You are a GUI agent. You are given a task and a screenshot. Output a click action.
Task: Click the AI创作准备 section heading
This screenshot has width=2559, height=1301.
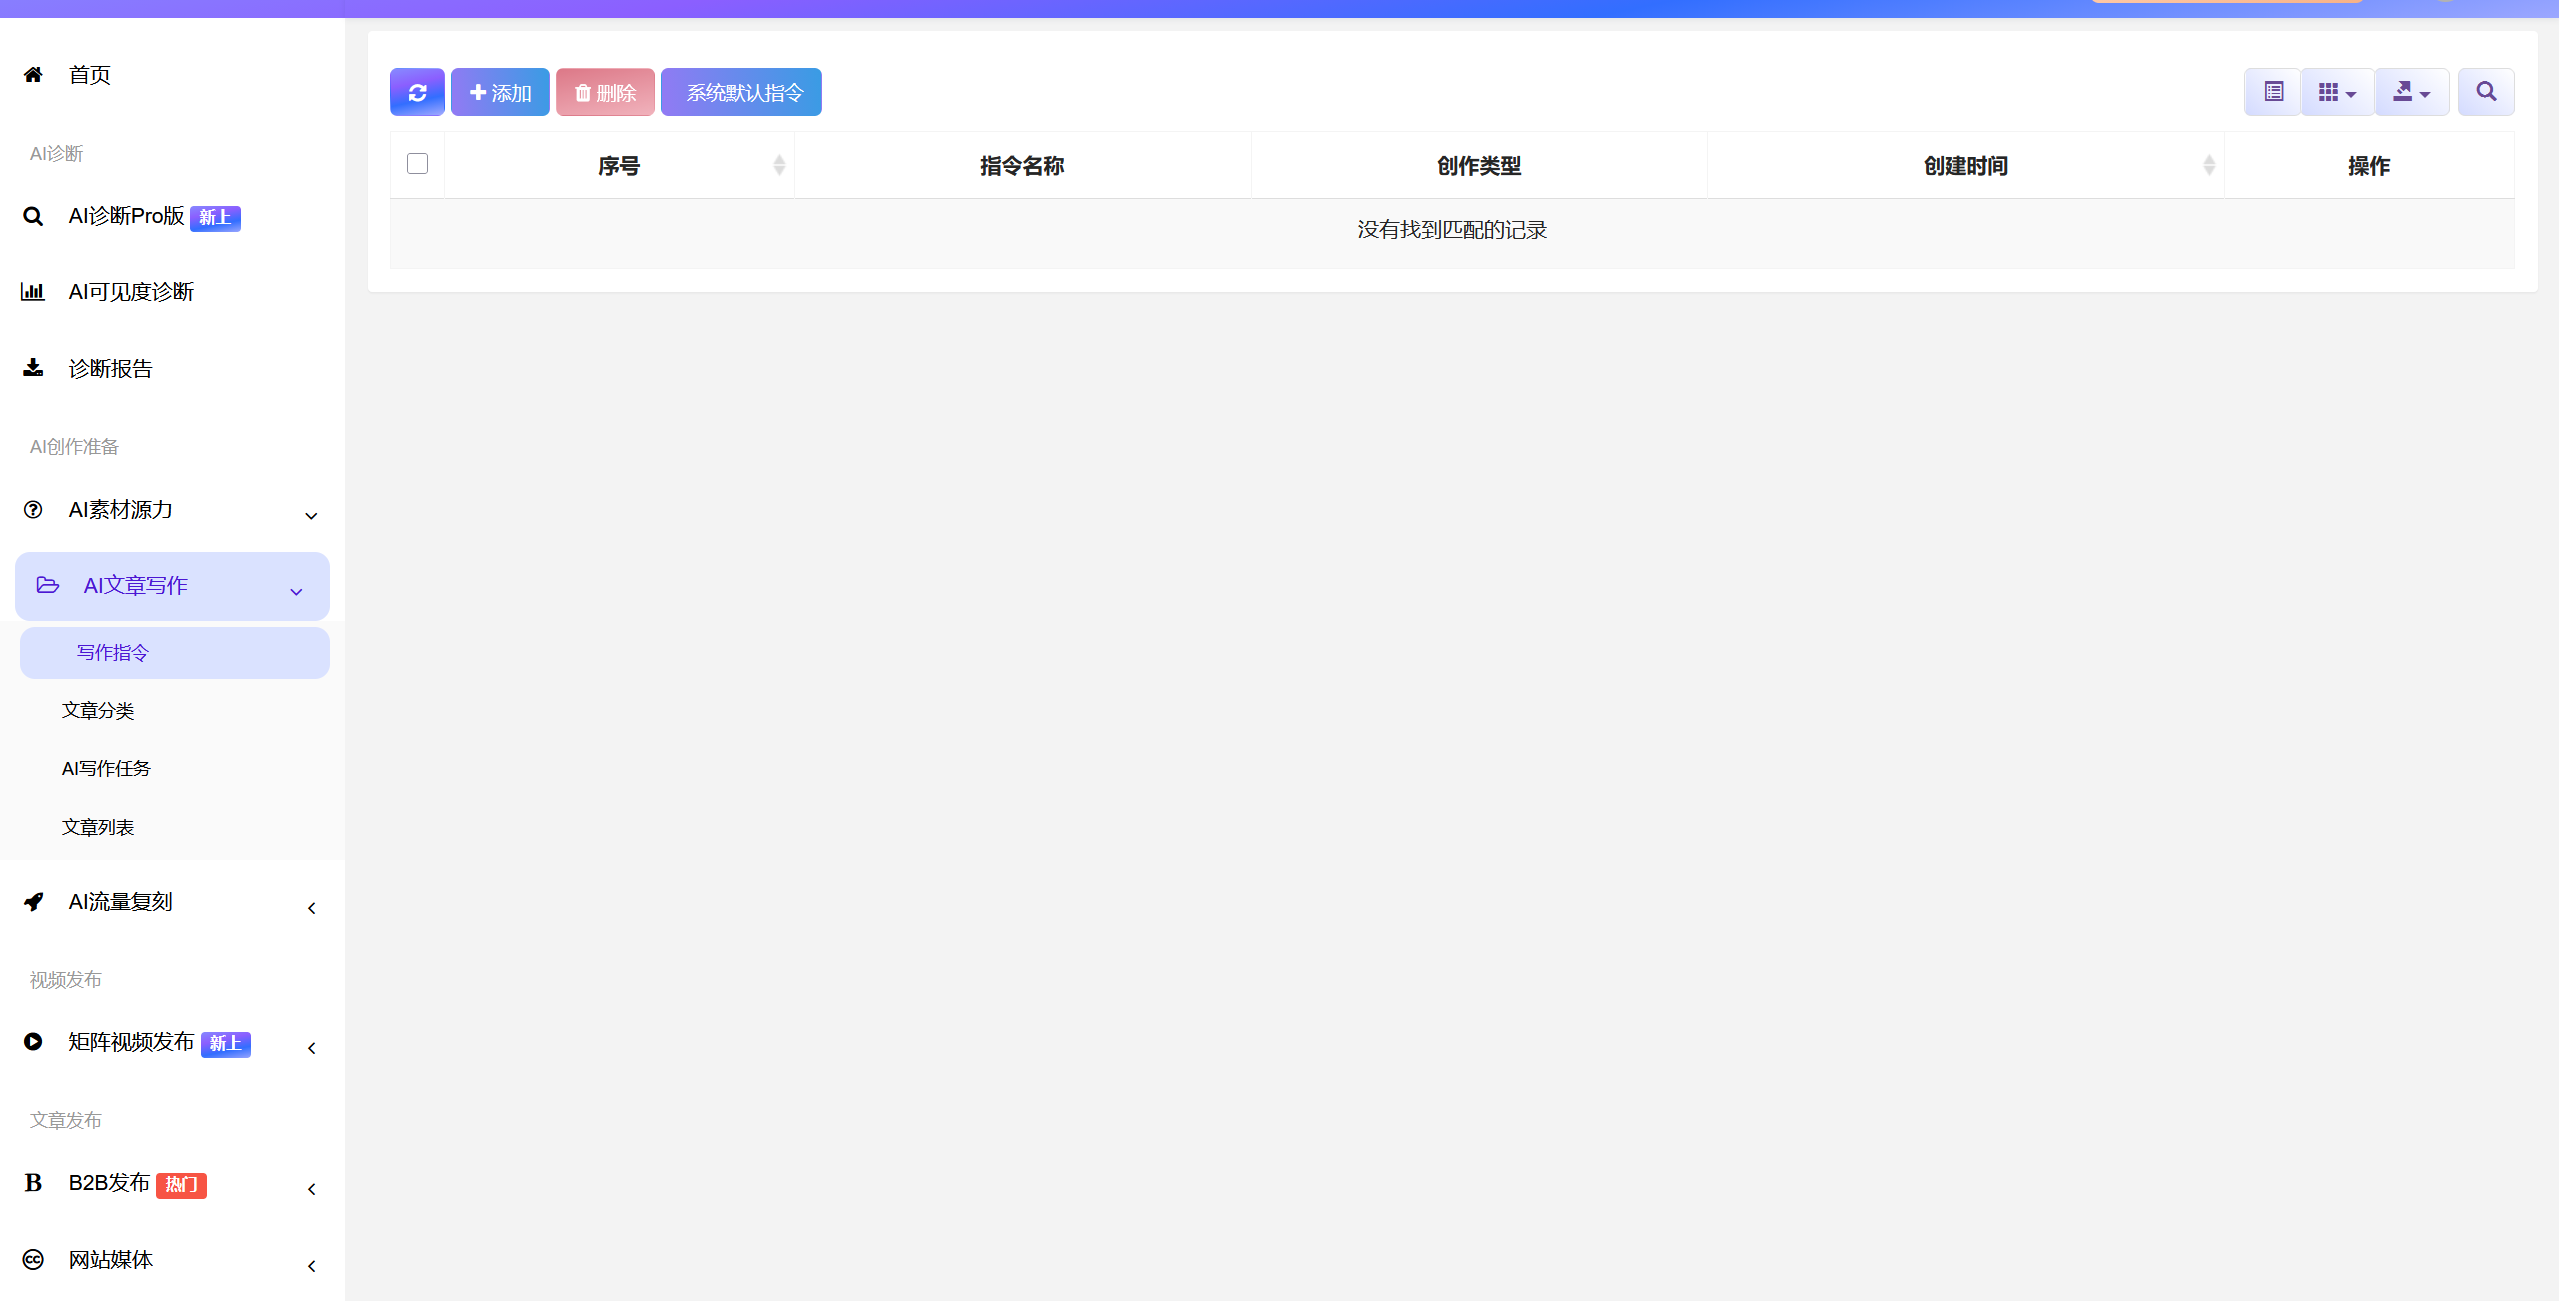75,447
